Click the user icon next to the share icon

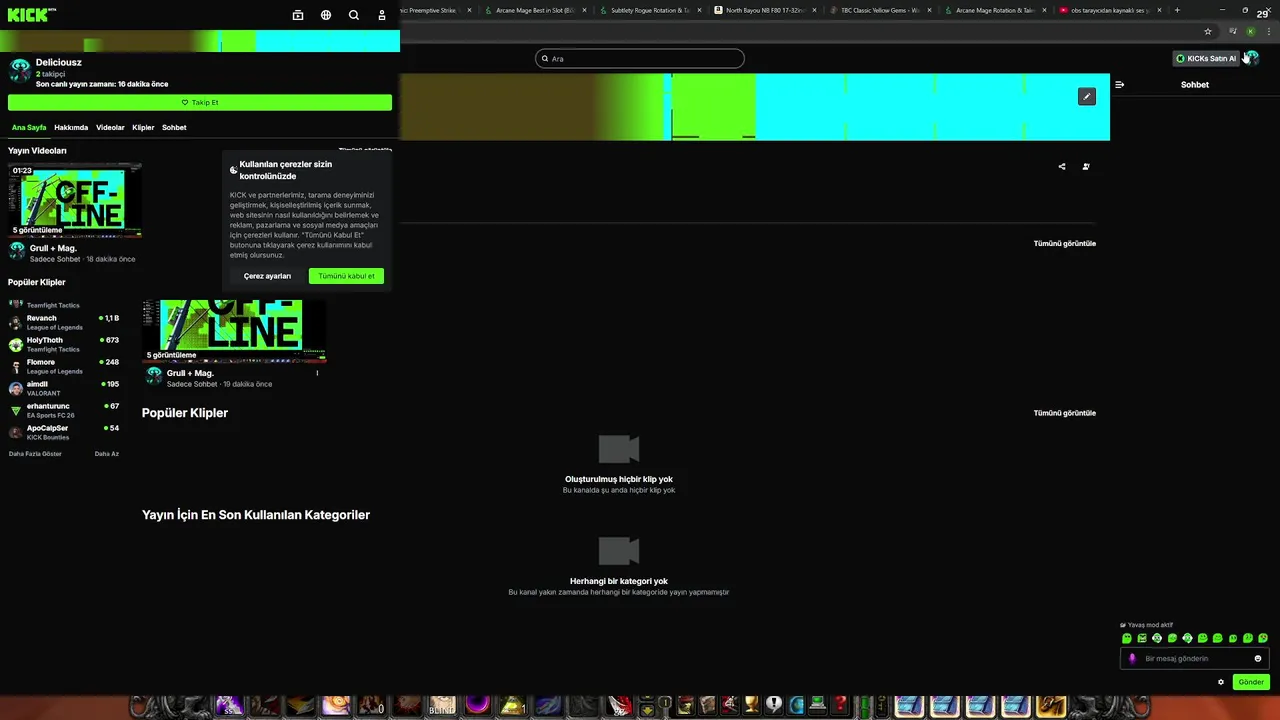pos(1086,167)
